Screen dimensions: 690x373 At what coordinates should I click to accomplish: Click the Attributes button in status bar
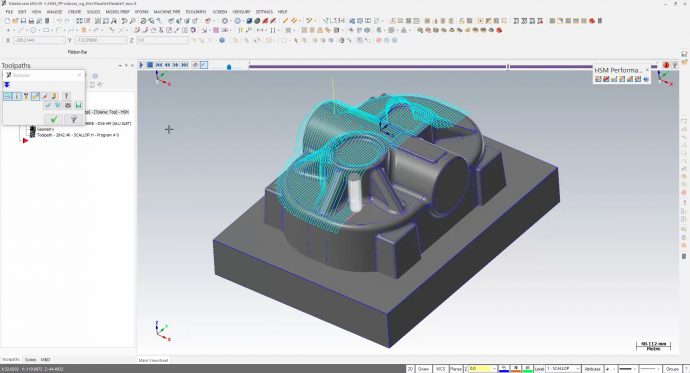click(592, 369)
